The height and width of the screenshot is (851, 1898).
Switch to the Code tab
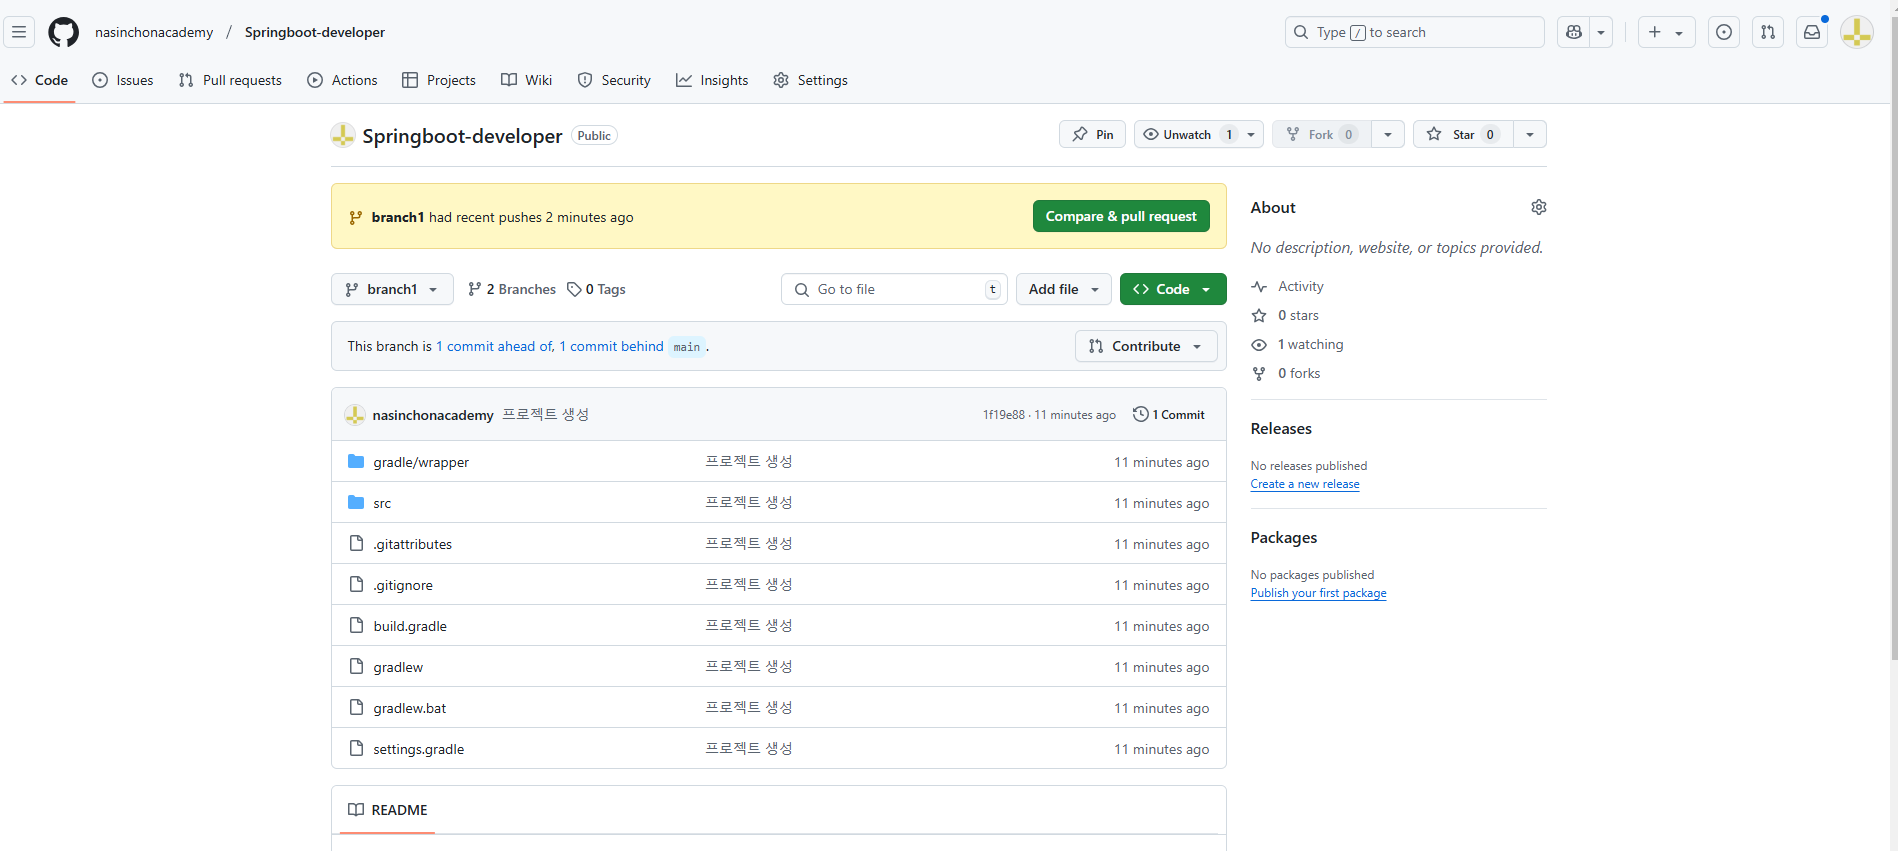[40, 80]
